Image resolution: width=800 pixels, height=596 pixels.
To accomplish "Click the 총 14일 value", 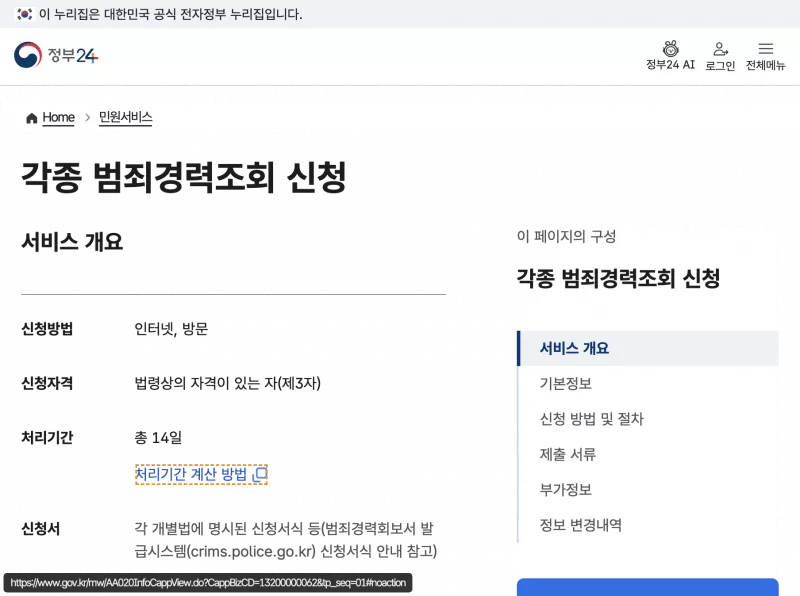I will coord(158,438).
